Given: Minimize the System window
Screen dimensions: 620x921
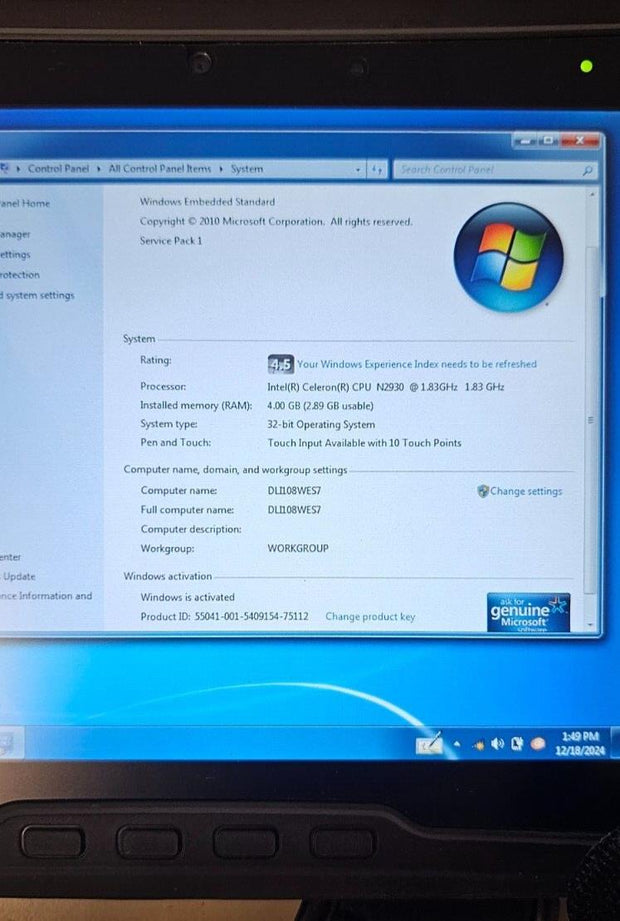Looking at the screenshot, I should click(x=524, y=141).
